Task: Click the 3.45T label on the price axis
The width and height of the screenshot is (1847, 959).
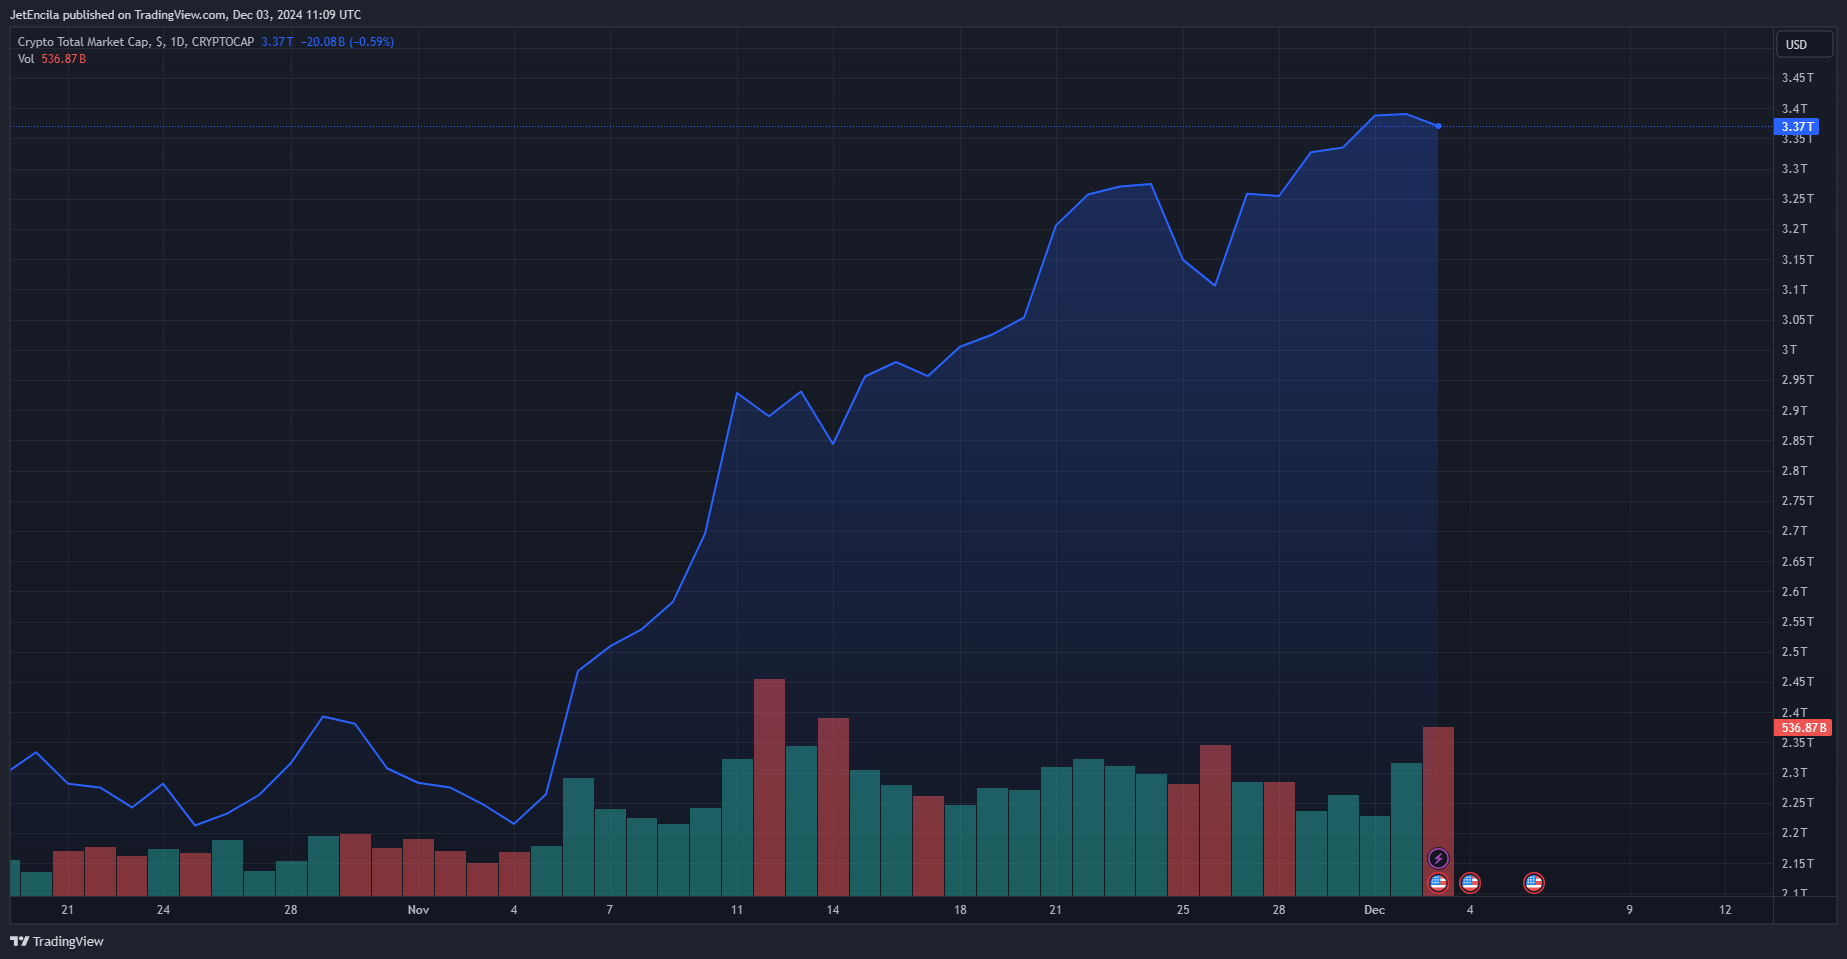Action: pos(1797,78)
